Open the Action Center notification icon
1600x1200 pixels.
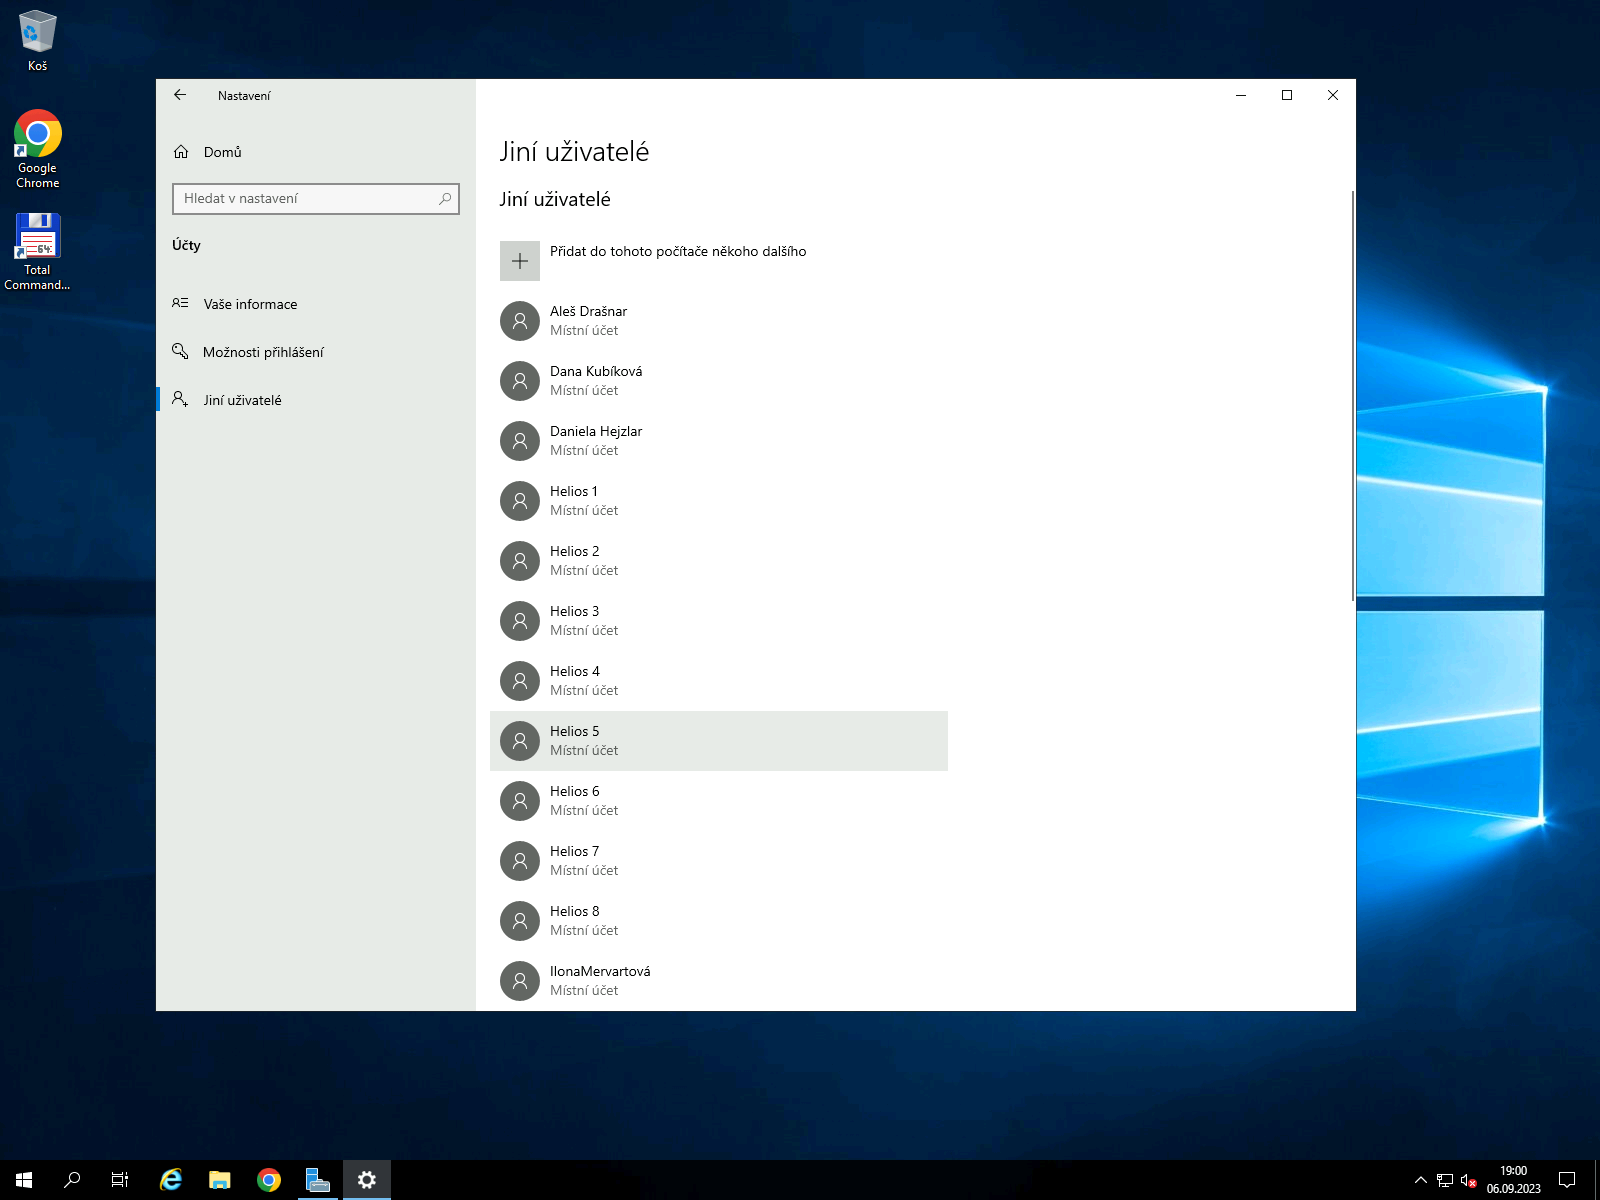1567,1180
